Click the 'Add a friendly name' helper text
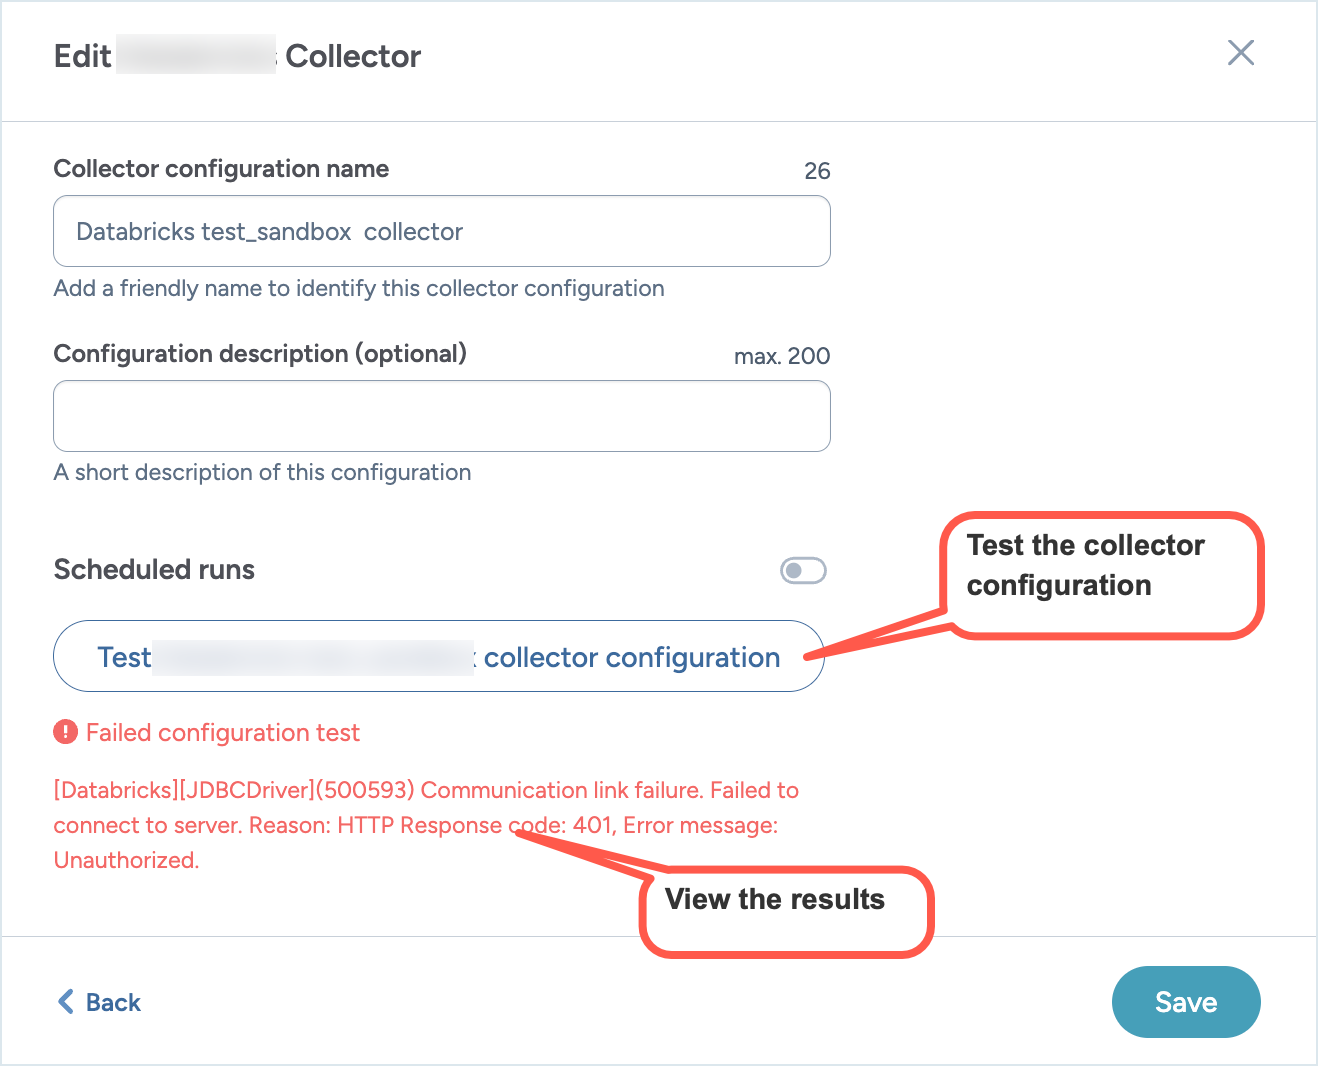 coord(359,288)
